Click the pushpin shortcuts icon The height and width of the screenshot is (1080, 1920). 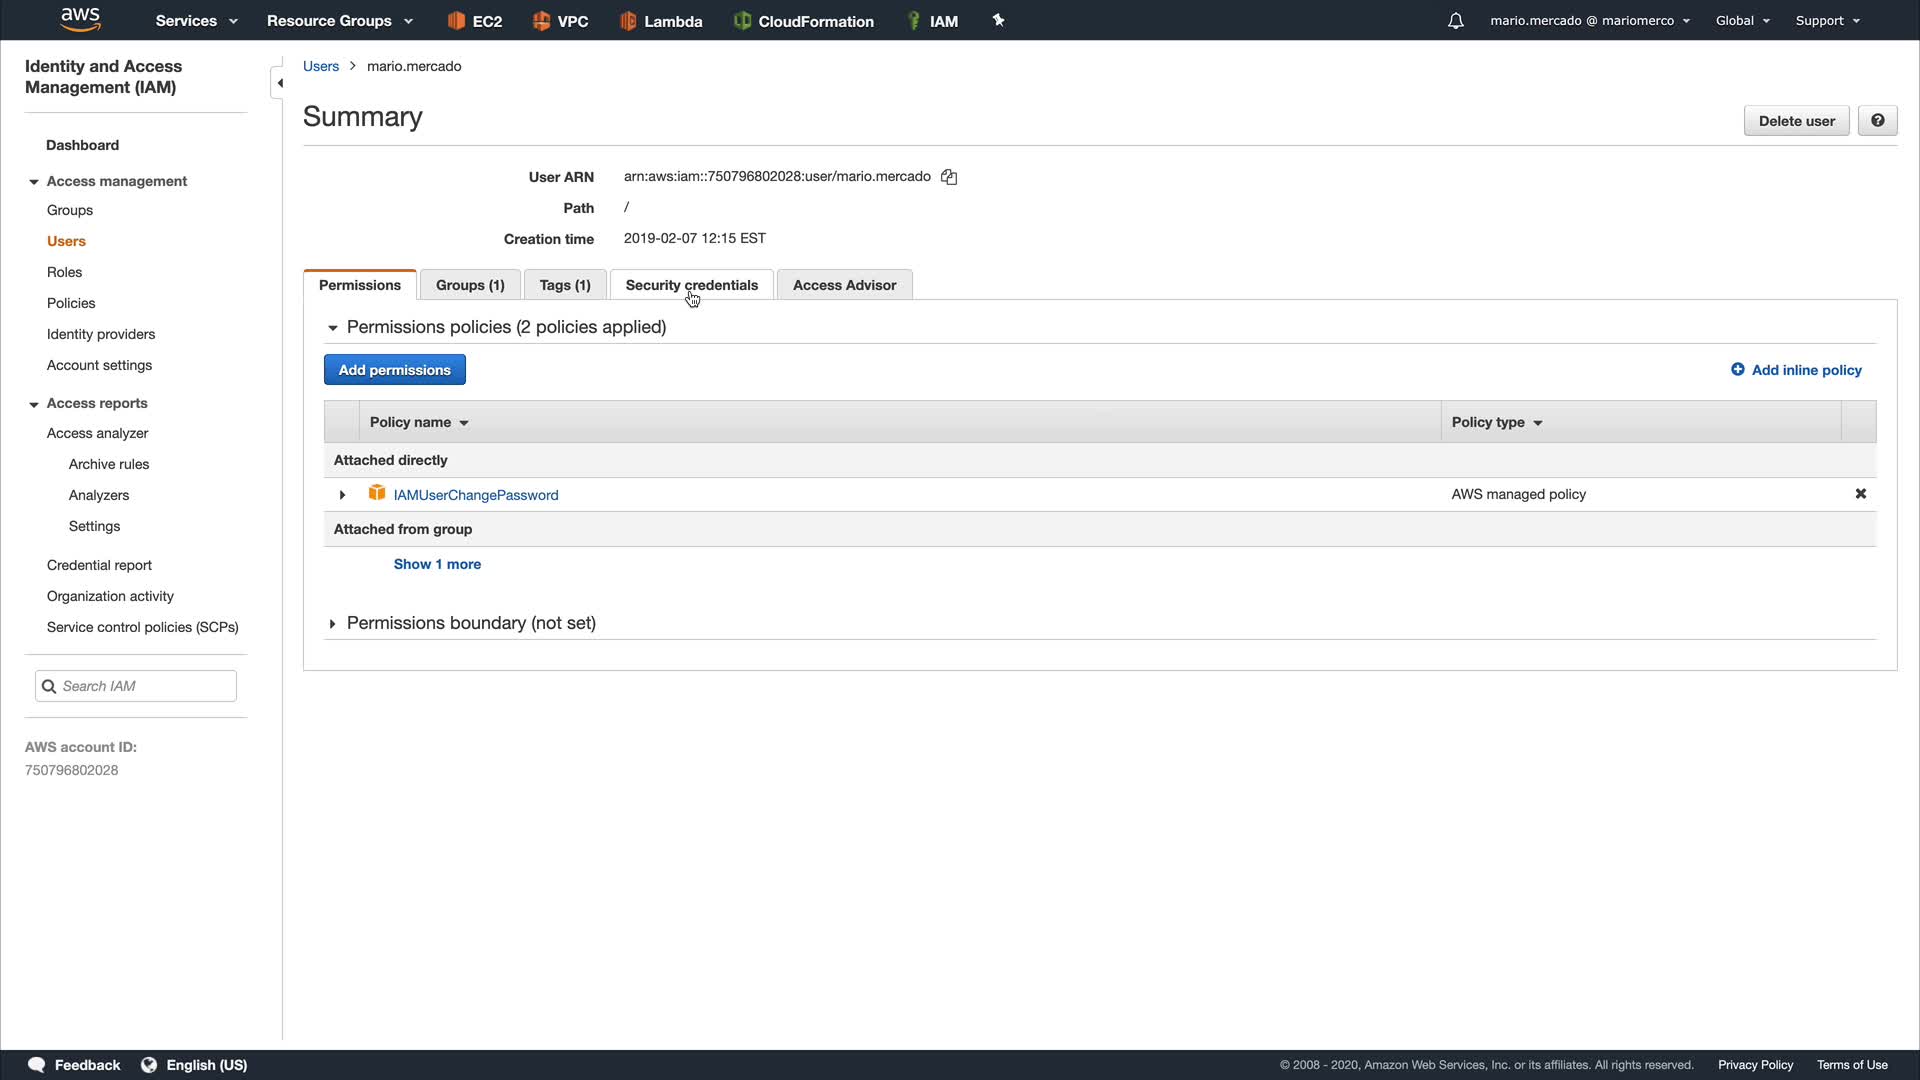[x=998, y=20]
